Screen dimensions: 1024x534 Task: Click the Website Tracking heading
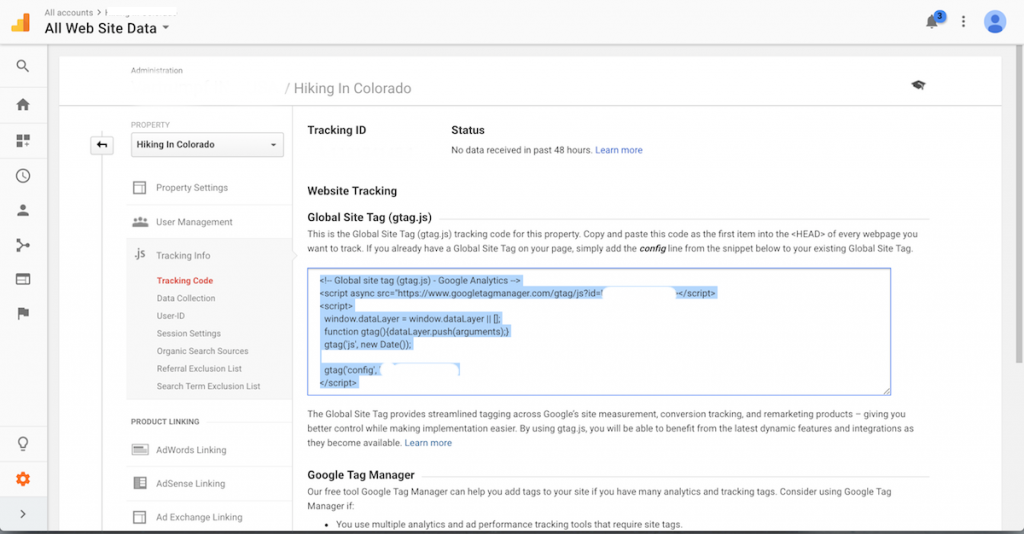pos(352,191)
